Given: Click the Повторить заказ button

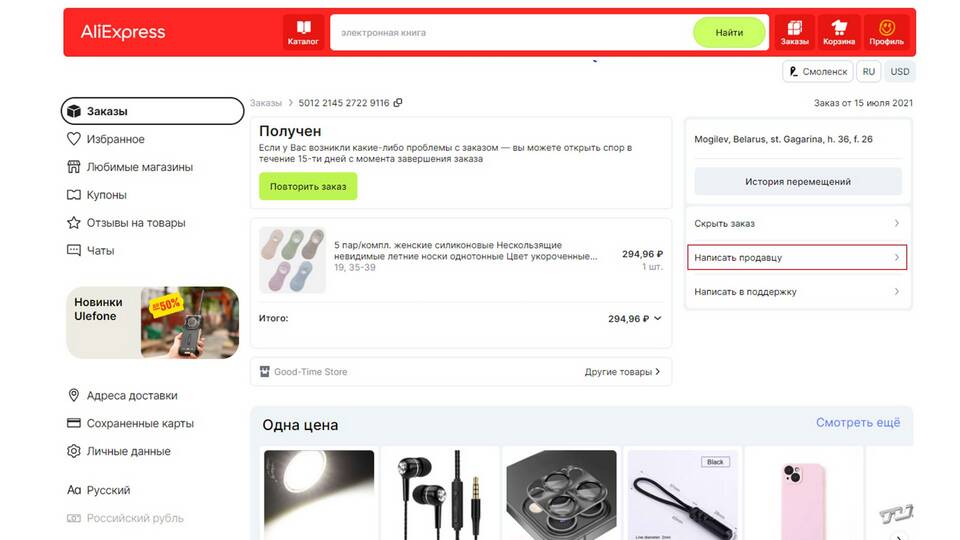Looking at the screenshot, I should coord(308,186).
